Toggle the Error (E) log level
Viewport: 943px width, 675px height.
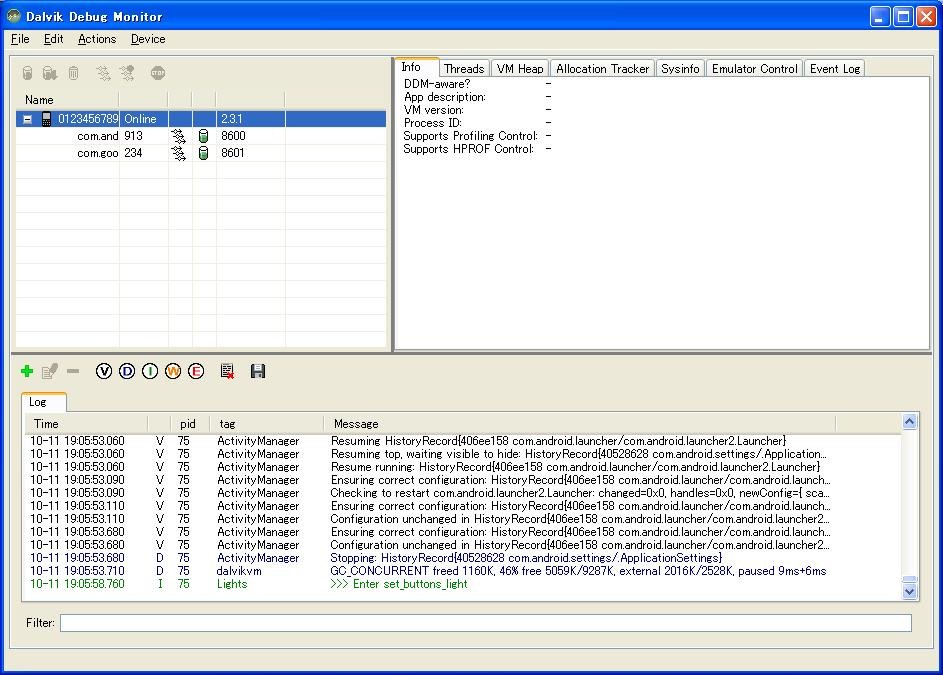(196, 371)
